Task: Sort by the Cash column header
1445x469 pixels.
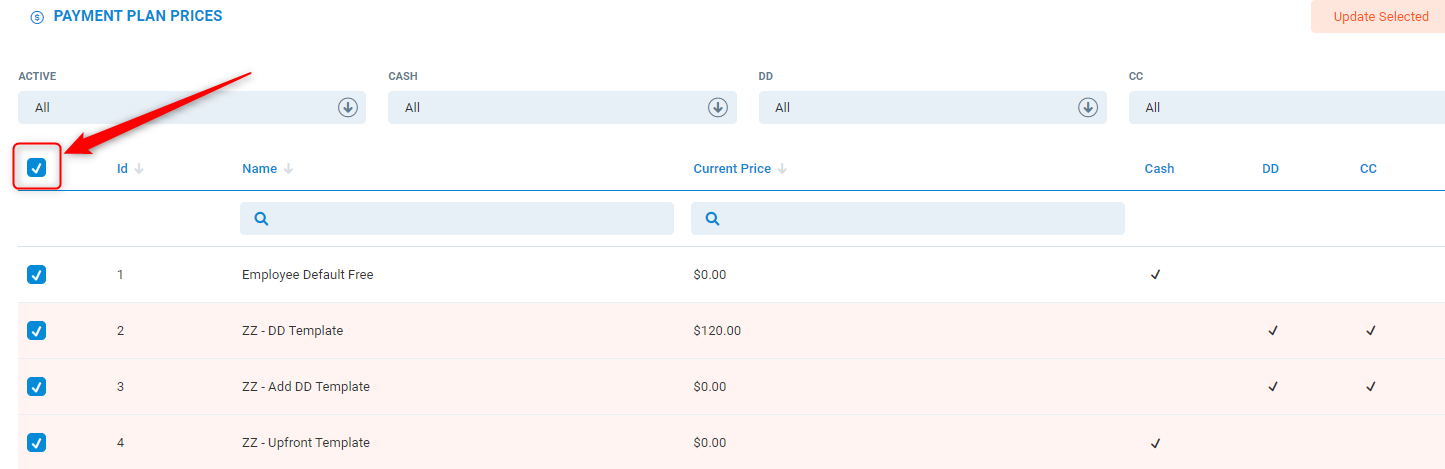Action: [x=1159, y=169]
